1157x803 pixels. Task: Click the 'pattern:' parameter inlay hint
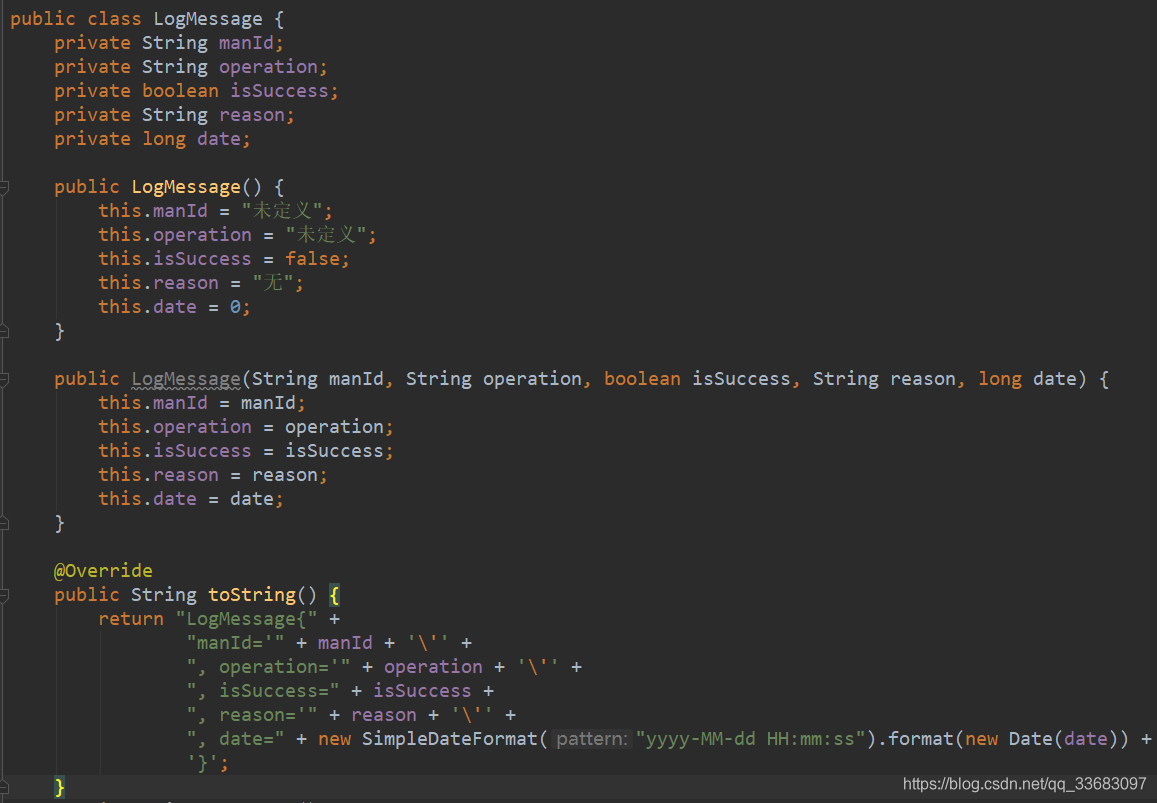point(592,740)
